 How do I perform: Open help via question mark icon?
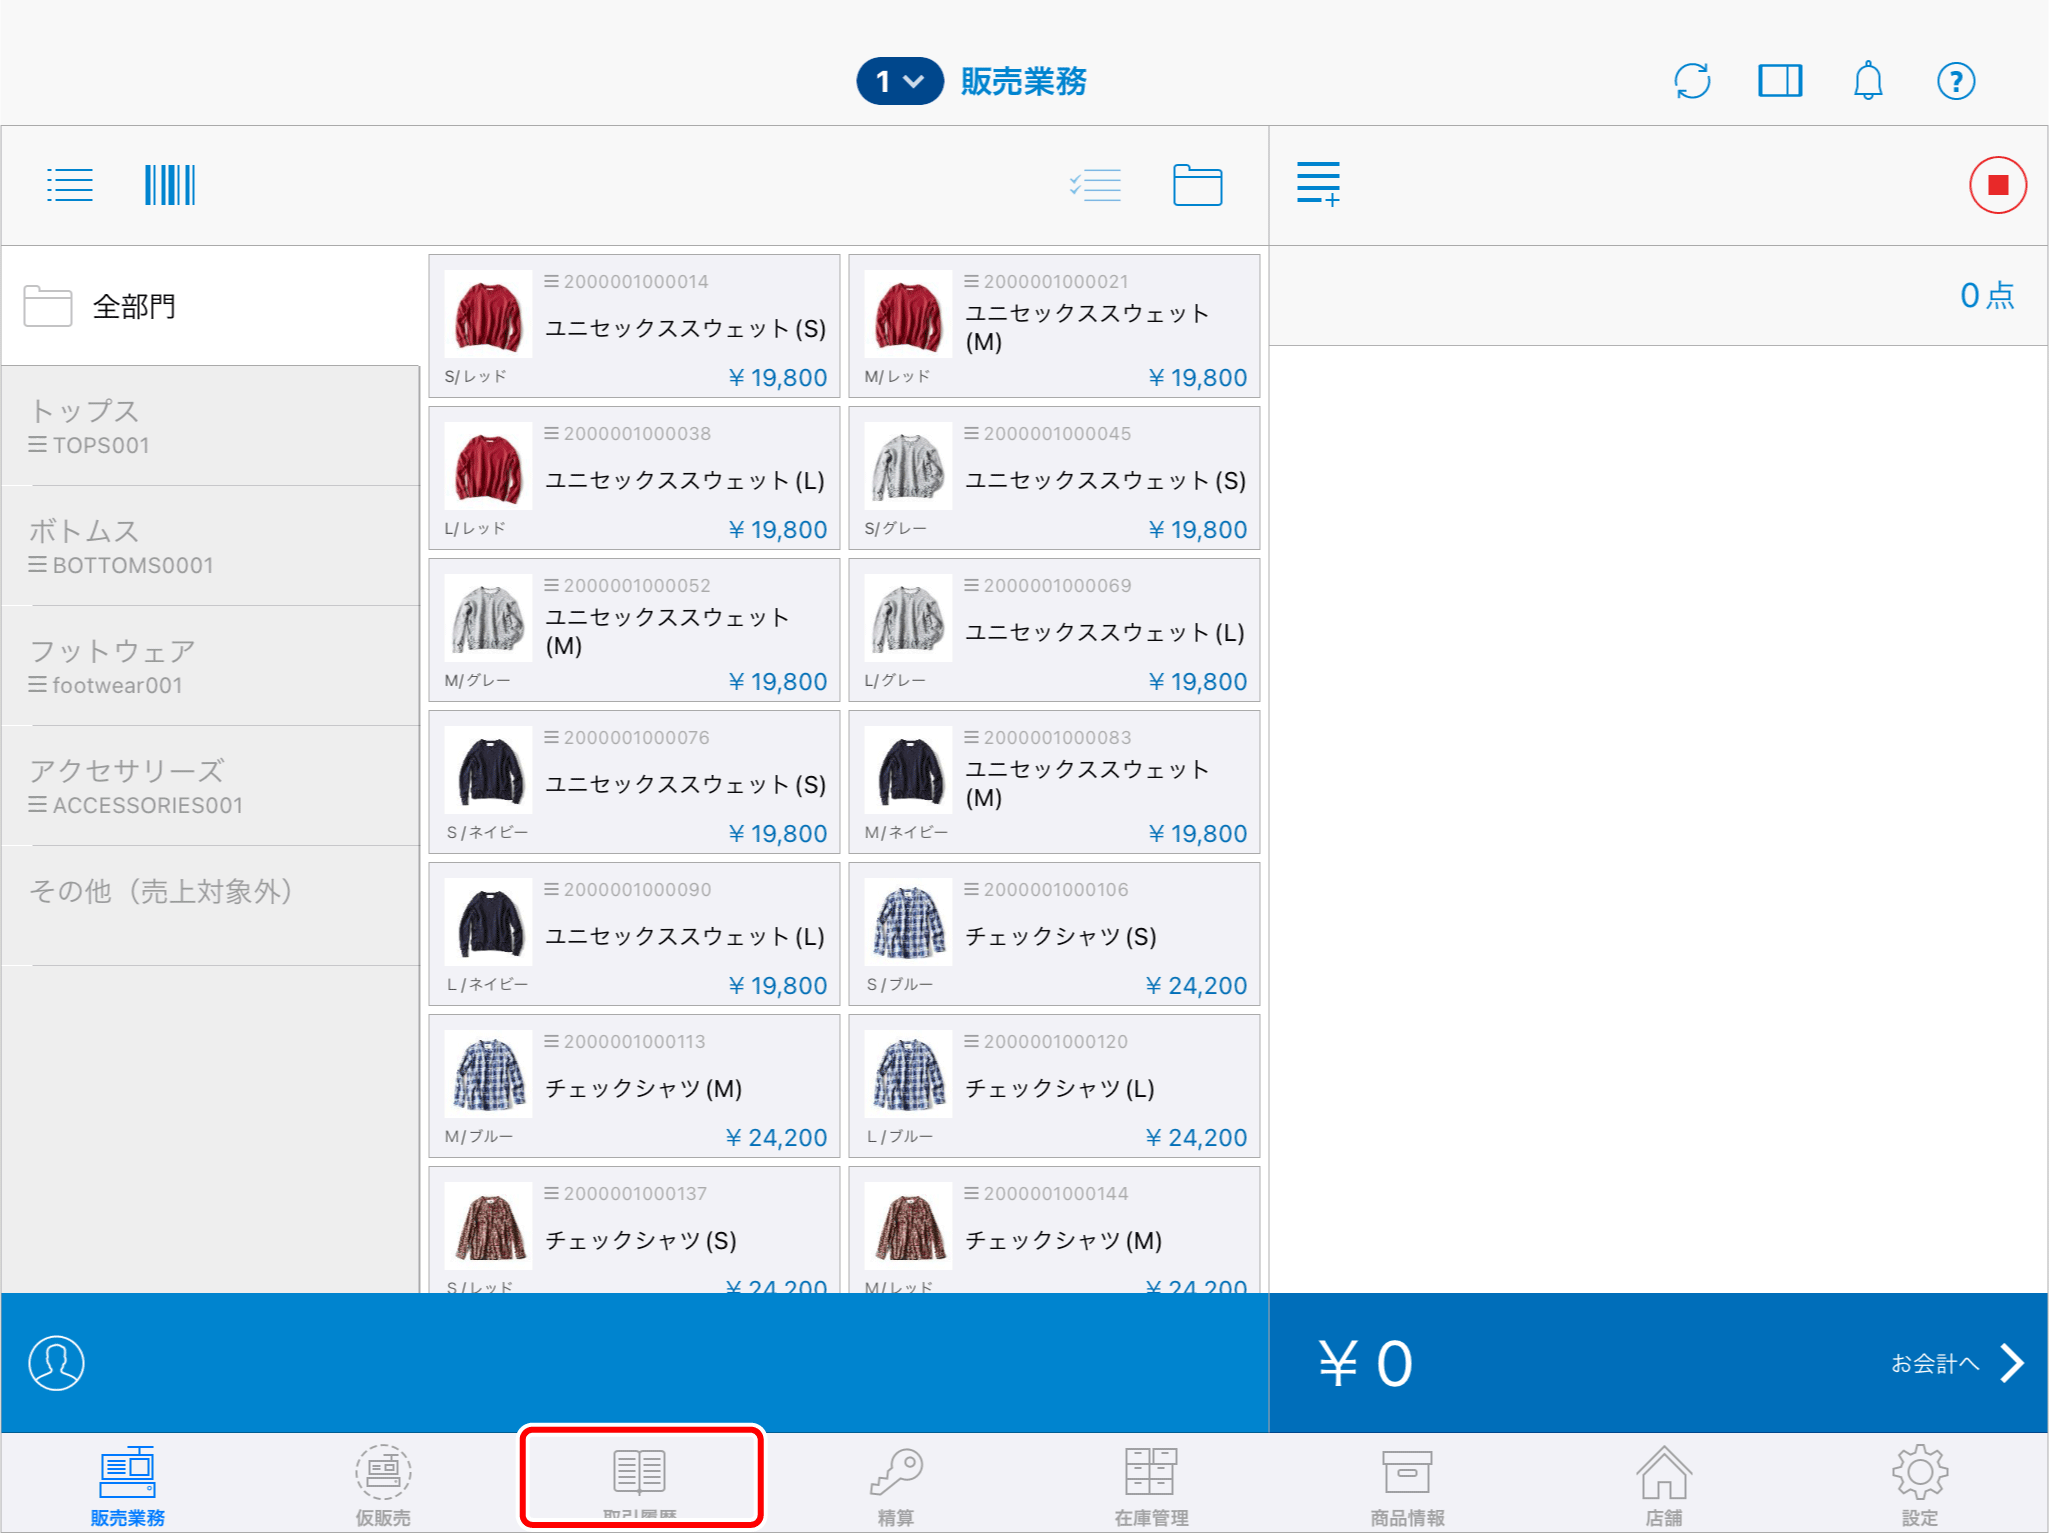pyautogui.click(x=1955, y=81)
